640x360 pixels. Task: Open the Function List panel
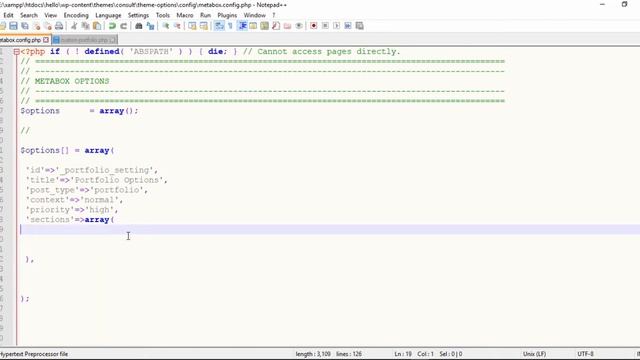tap(276, 26)
